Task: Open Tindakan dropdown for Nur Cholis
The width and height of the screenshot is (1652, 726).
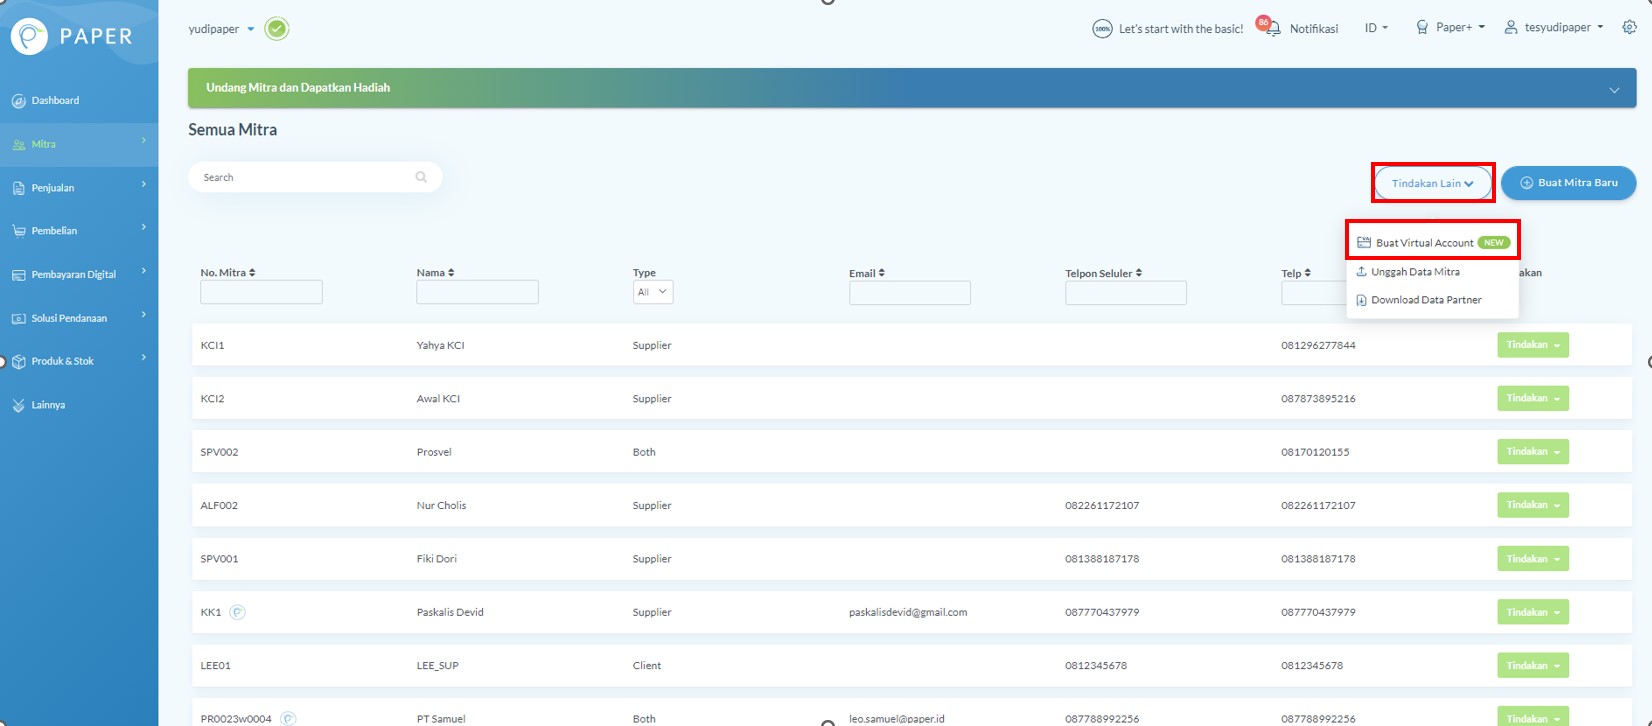Action: (x=1532, y=505)
